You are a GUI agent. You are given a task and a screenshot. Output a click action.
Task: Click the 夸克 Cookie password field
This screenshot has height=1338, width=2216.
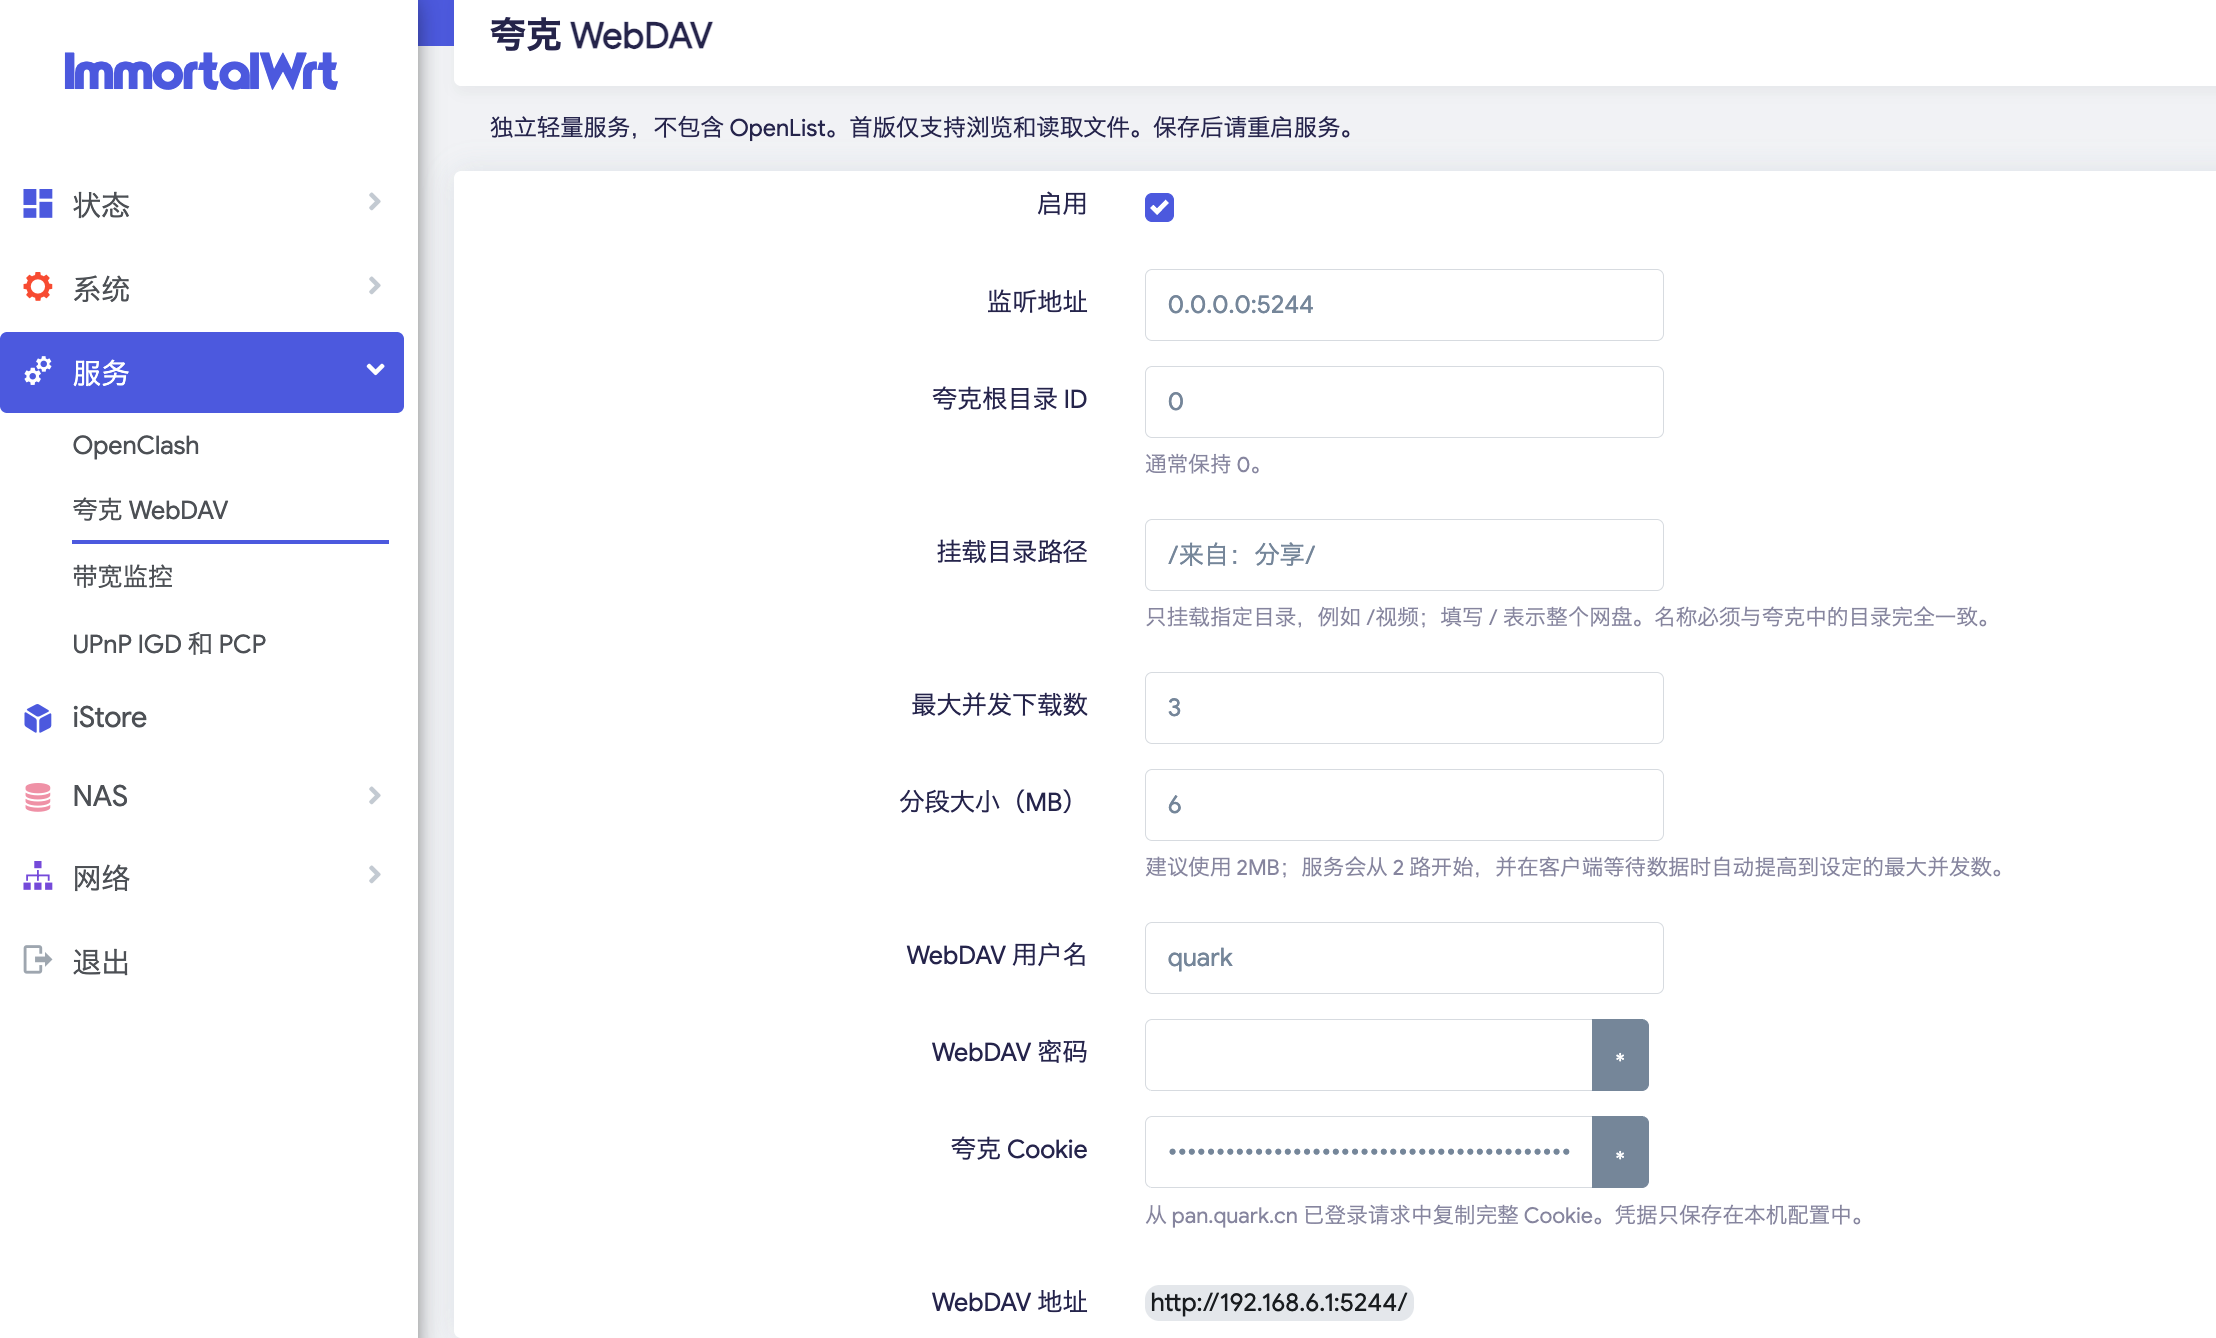pos(1368,1152)
